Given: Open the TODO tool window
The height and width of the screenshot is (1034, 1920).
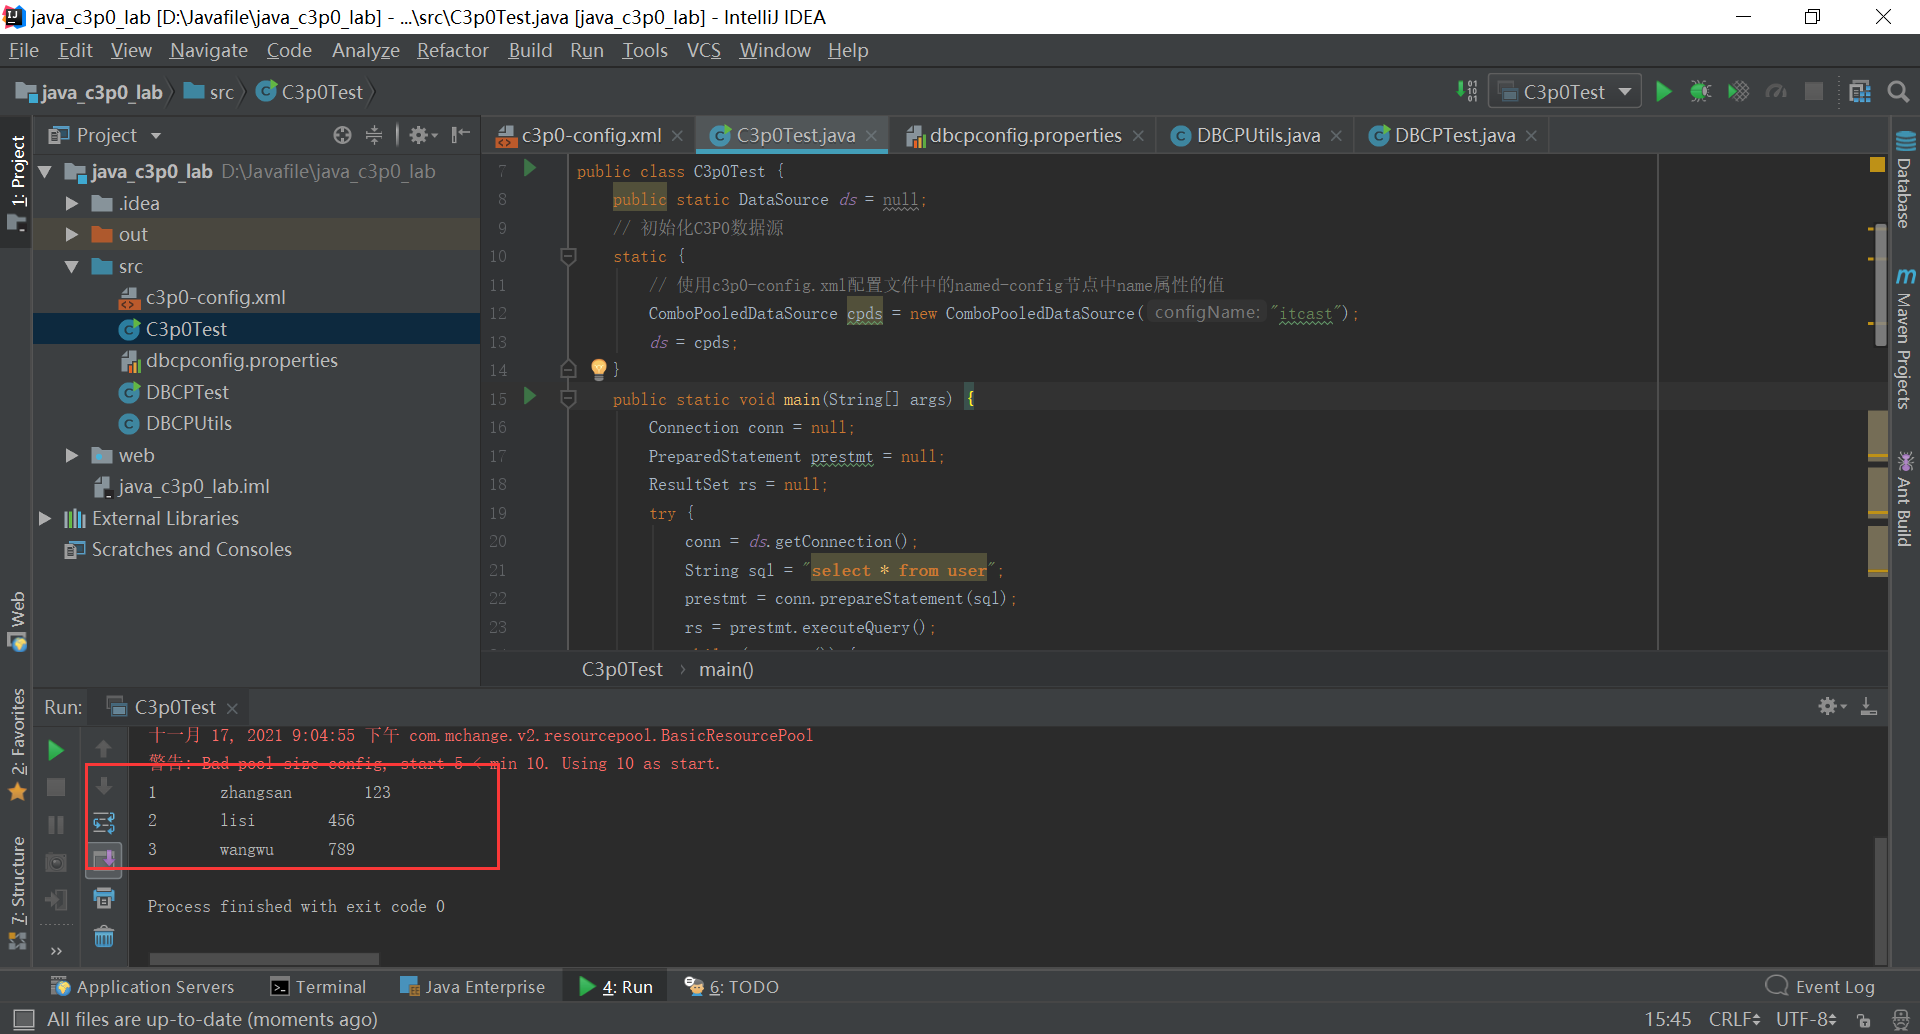Looking at the screenshot, I should coord(741,986).
